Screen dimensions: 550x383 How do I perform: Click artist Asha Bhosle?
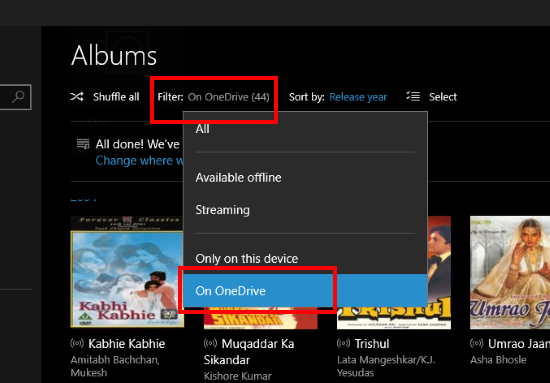[x=498, y=360]
